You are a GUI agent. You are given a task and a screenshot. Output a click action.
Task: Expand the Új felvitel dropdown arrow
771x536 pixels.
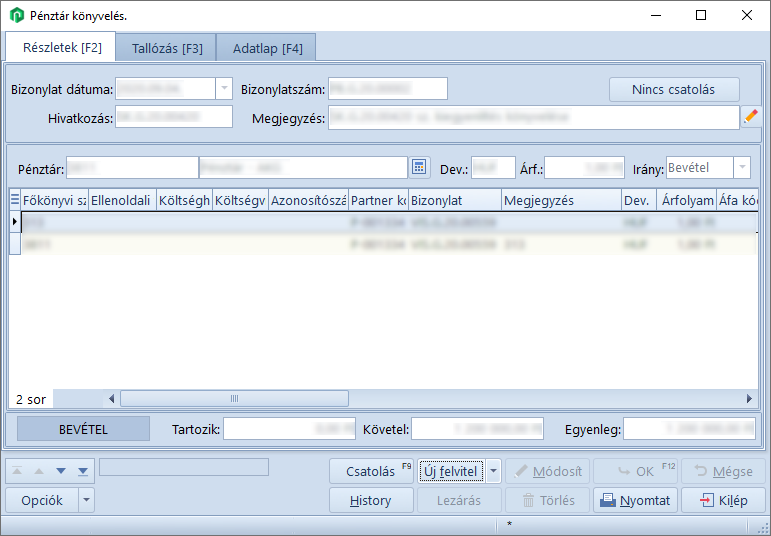point(495,472)
